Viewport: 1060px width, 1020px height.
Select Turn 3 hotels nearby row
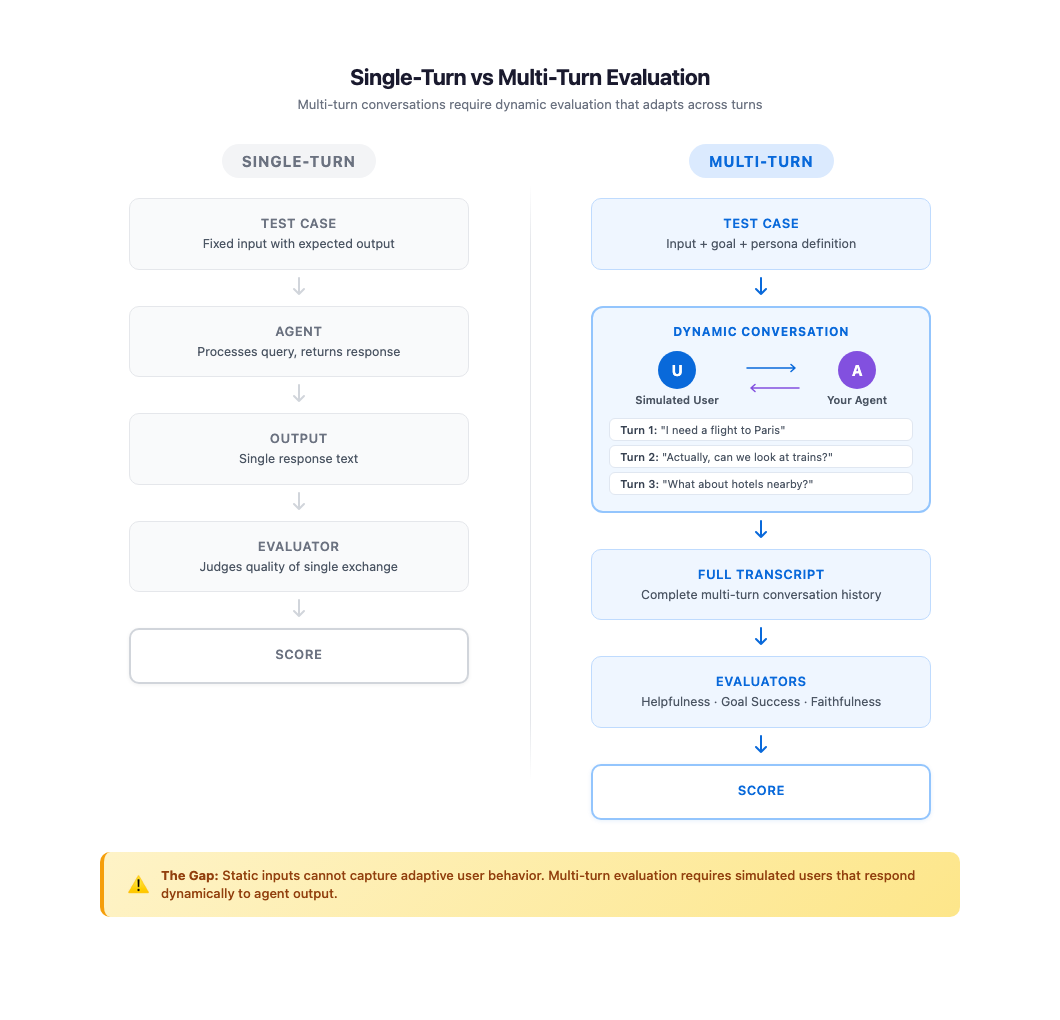[x=761, y=484]
